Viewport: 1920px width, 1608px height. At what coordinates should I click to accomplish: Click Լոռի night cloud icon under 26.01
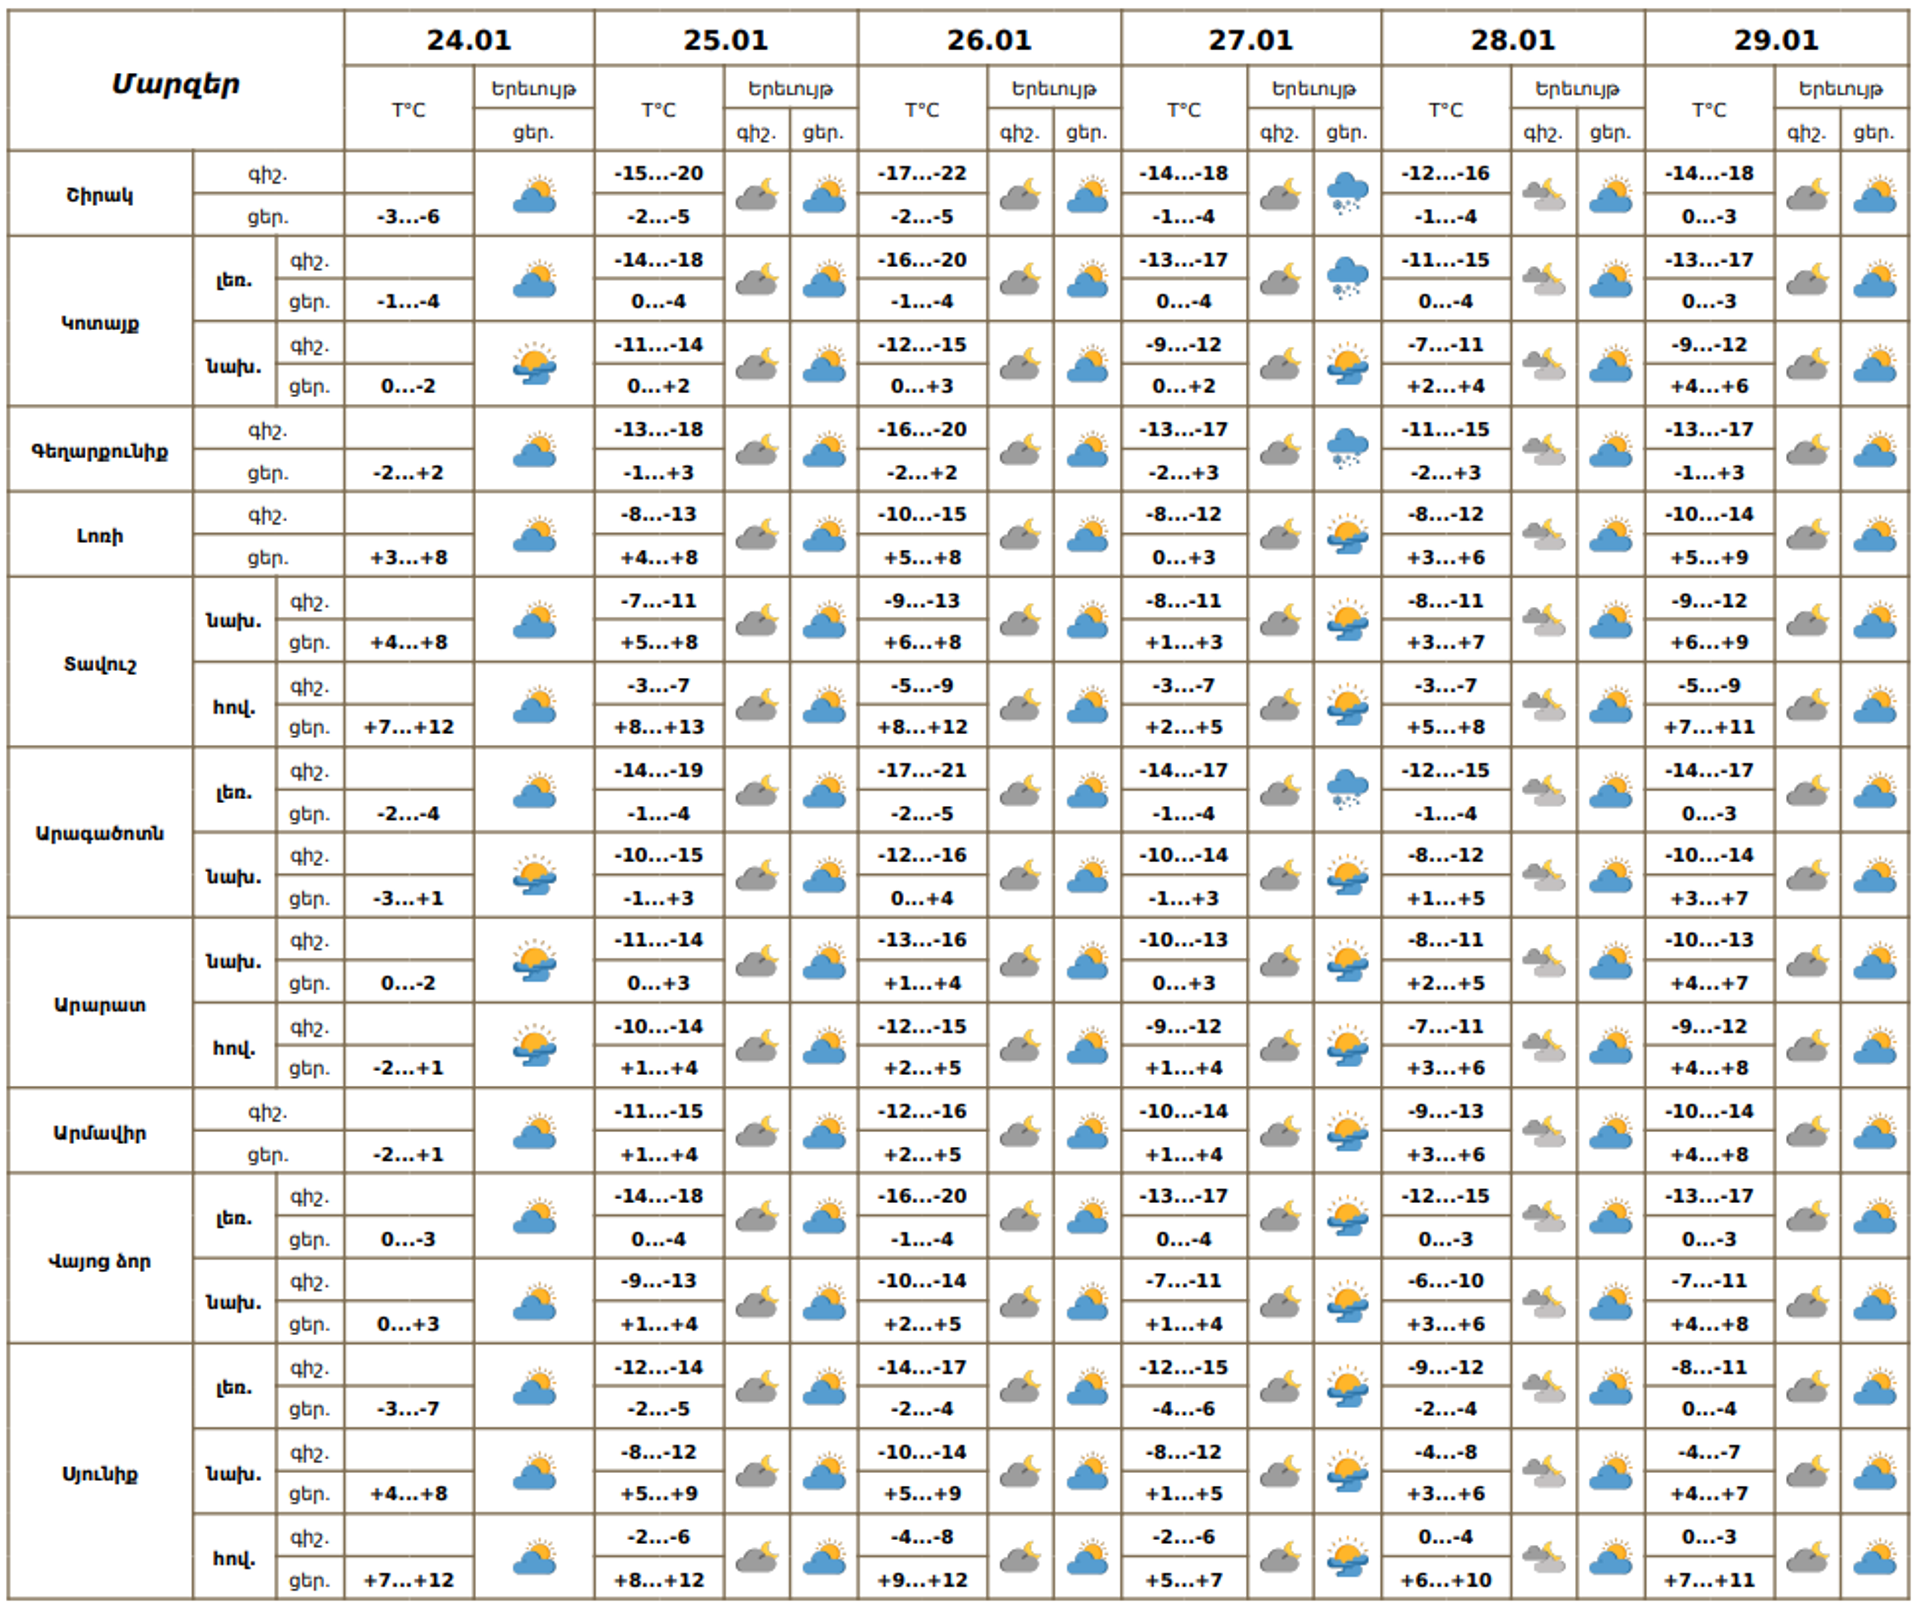1019,536
